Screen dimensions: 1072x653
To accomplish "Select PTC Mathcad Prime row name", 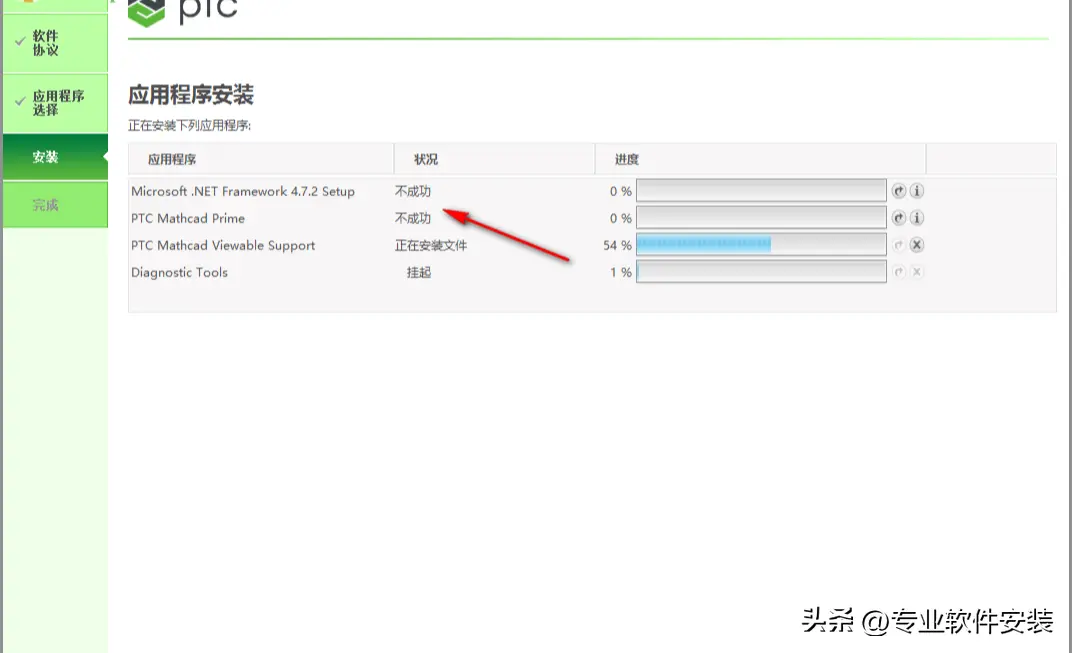I will 188,218.
